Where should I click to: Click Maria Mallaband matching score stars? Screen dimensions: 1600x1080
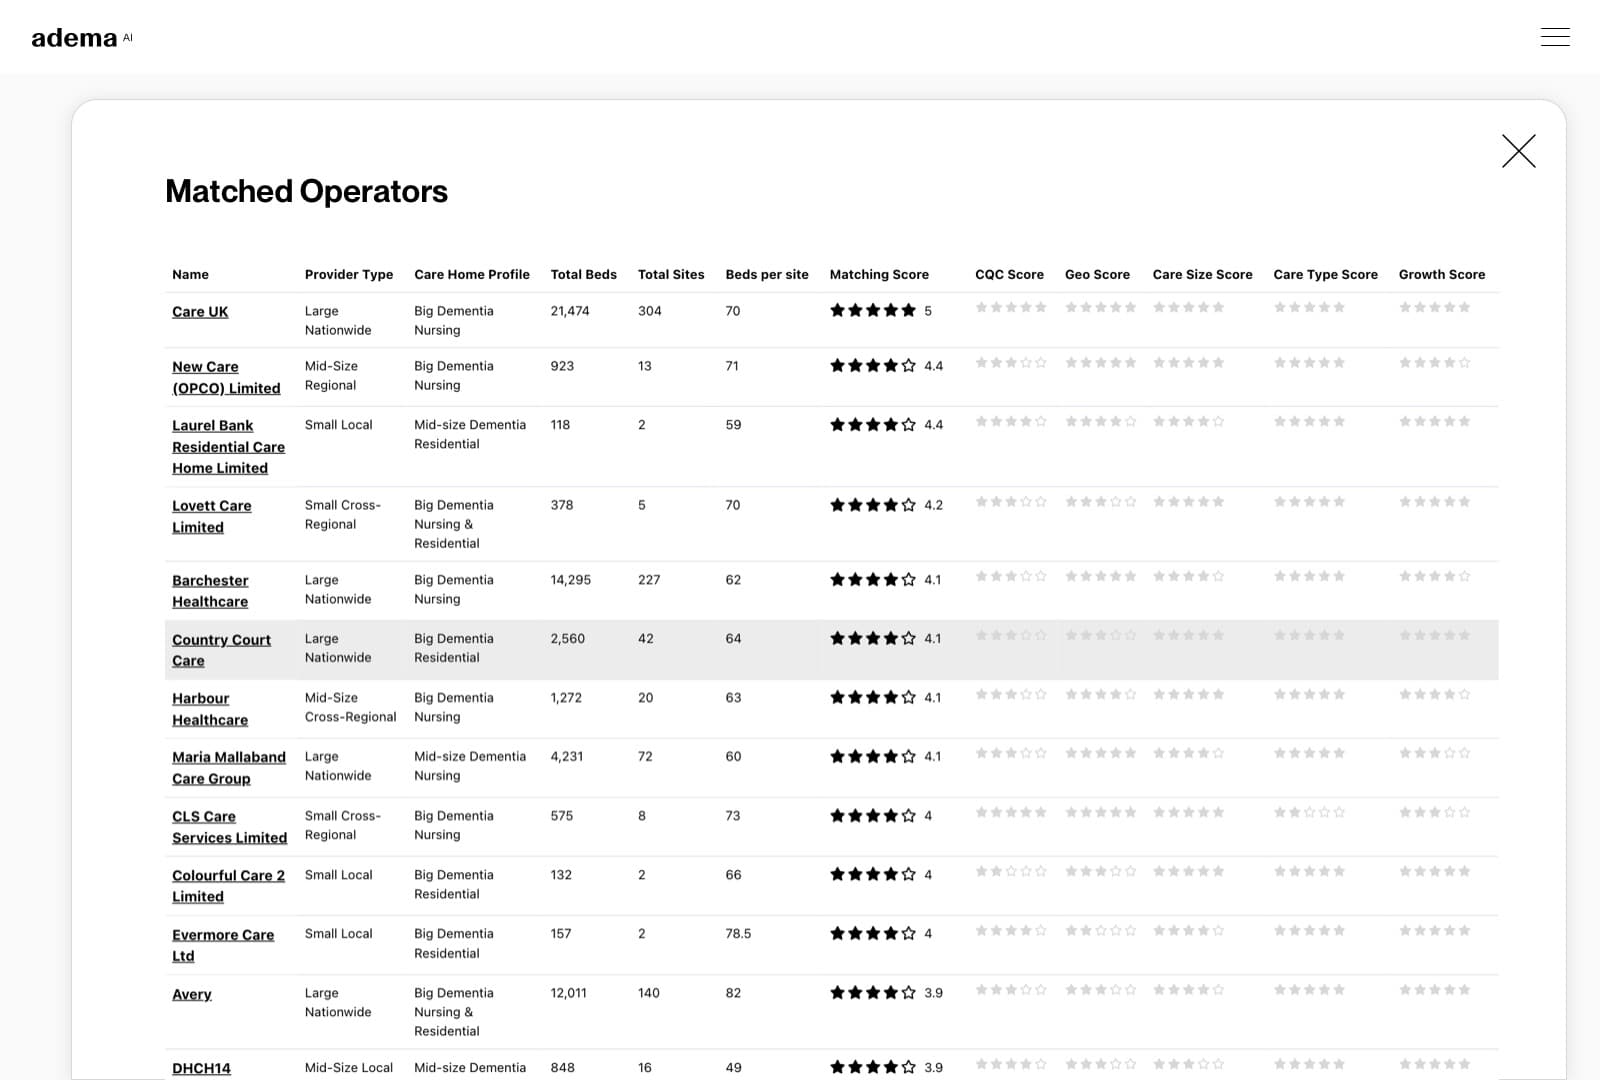(x=873, y=756)
